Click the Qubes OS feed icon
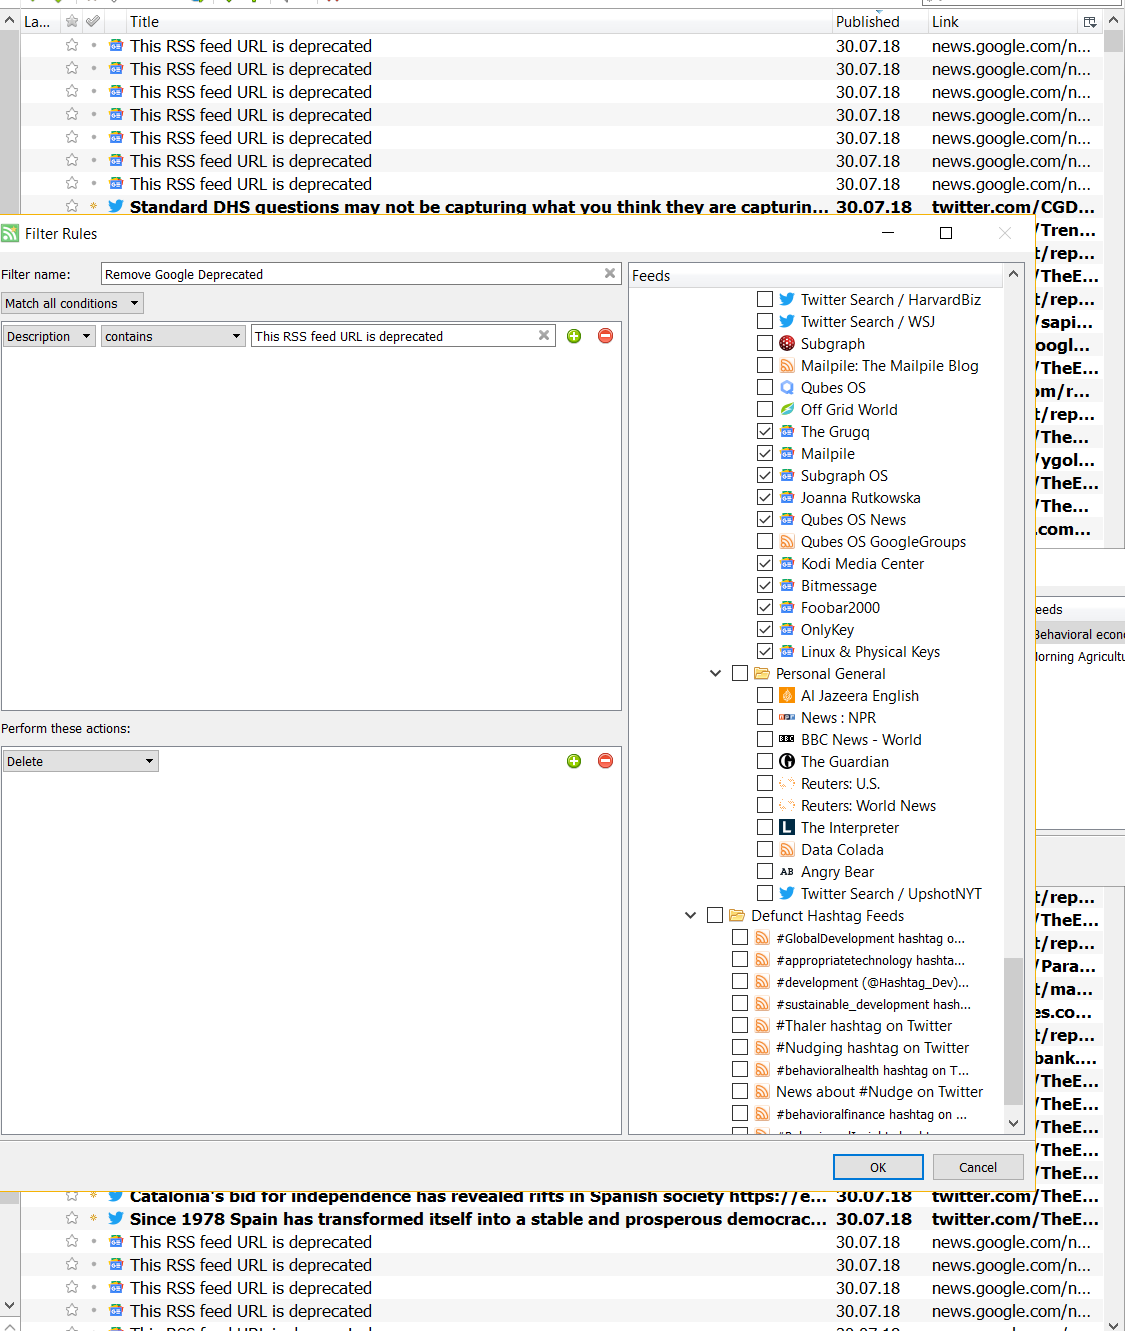Image resolution: width=1125 pixels, height=1331 pixels. 787,387
